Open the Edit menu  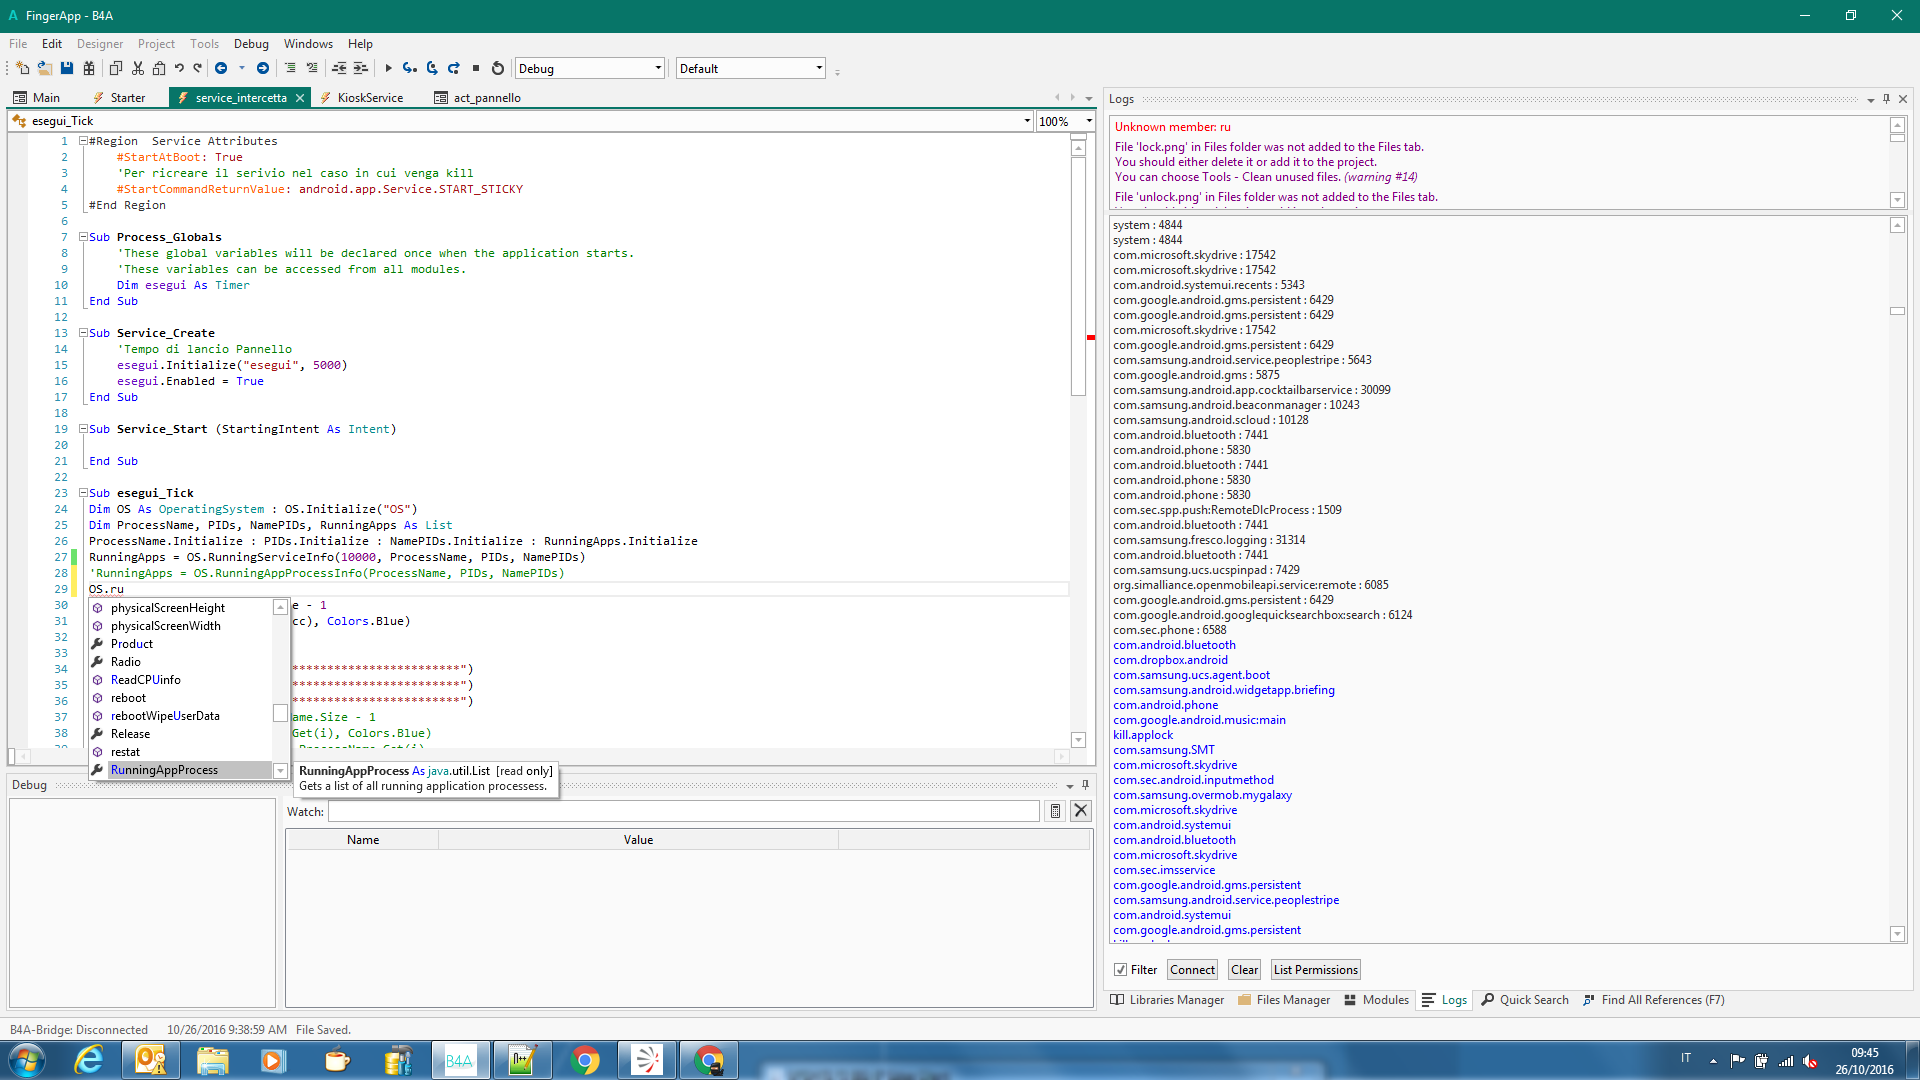pyautogui.click(x=52, y=44)
